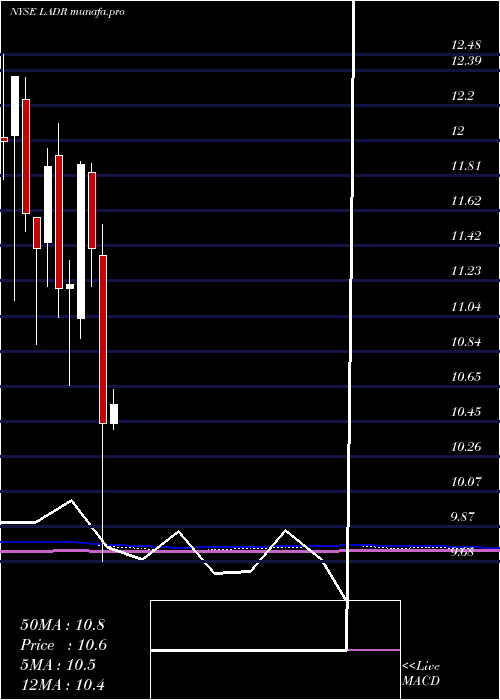The height and width of the screenshot is (700, 500).
Task: Click the 11.81 price axis label
Action: pyautogui.click(x=466, y=166)
